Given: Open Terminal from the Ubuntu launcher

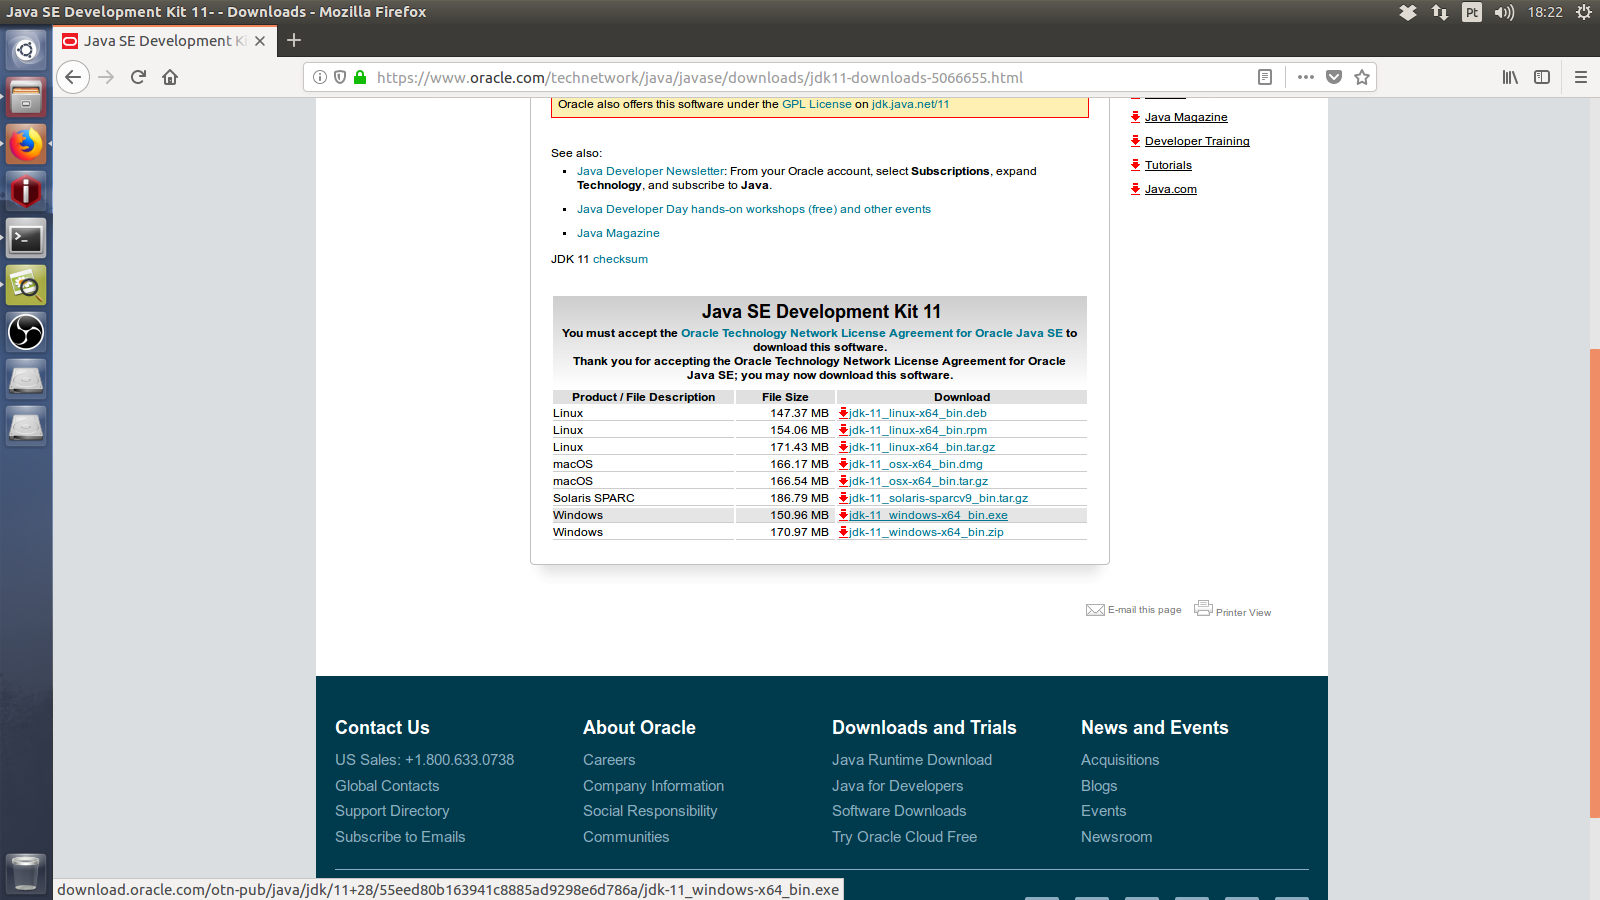Looking at the screenshot, I should point(26,239).
